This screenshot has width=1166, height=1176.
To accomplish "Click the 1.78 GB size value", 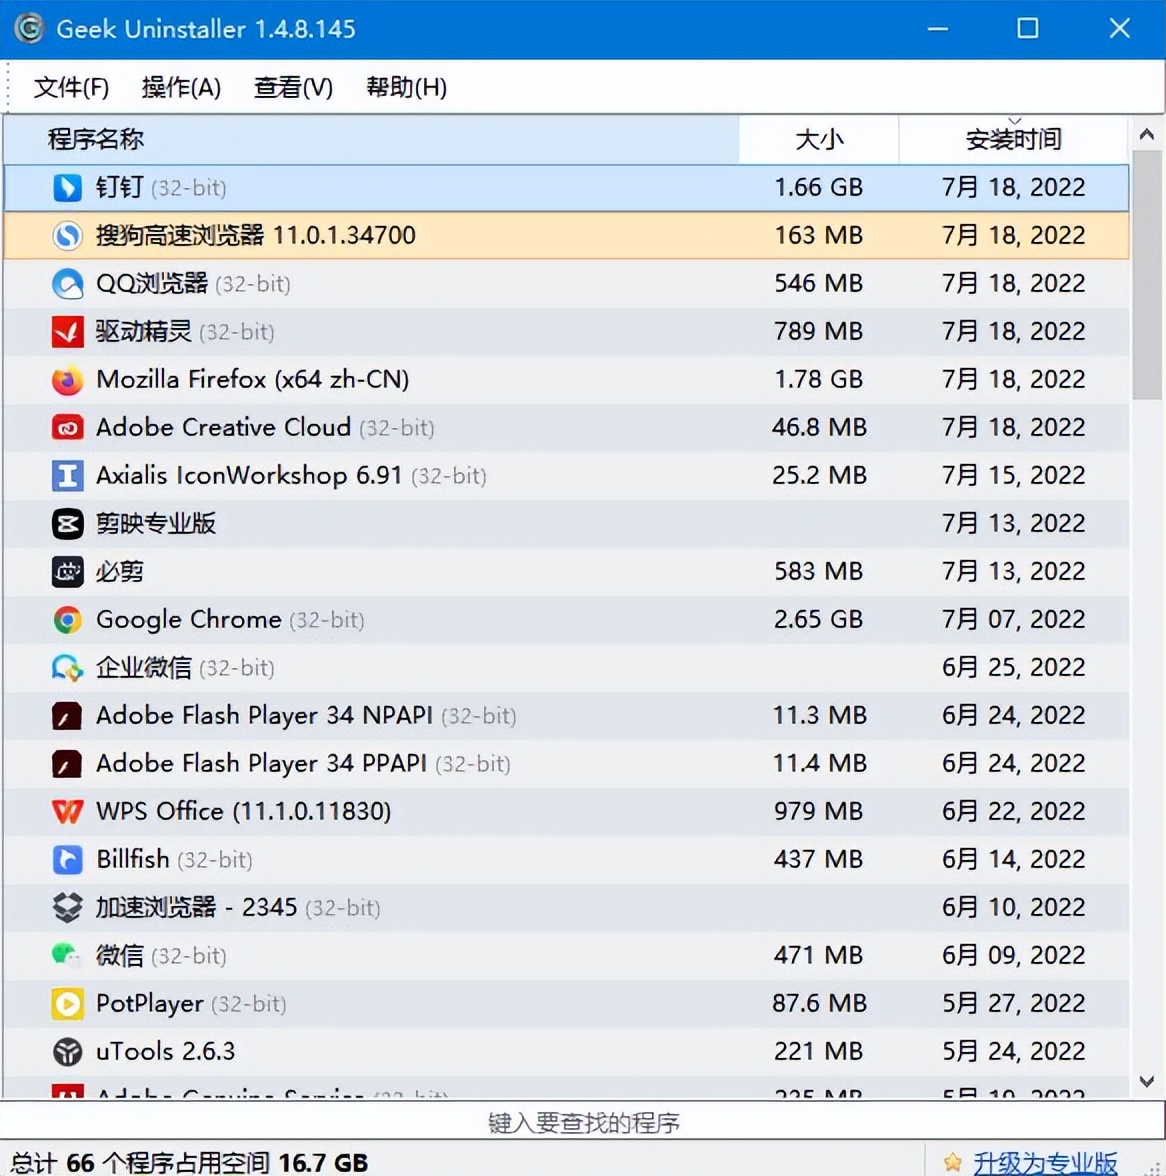I will tap(819, 380).
